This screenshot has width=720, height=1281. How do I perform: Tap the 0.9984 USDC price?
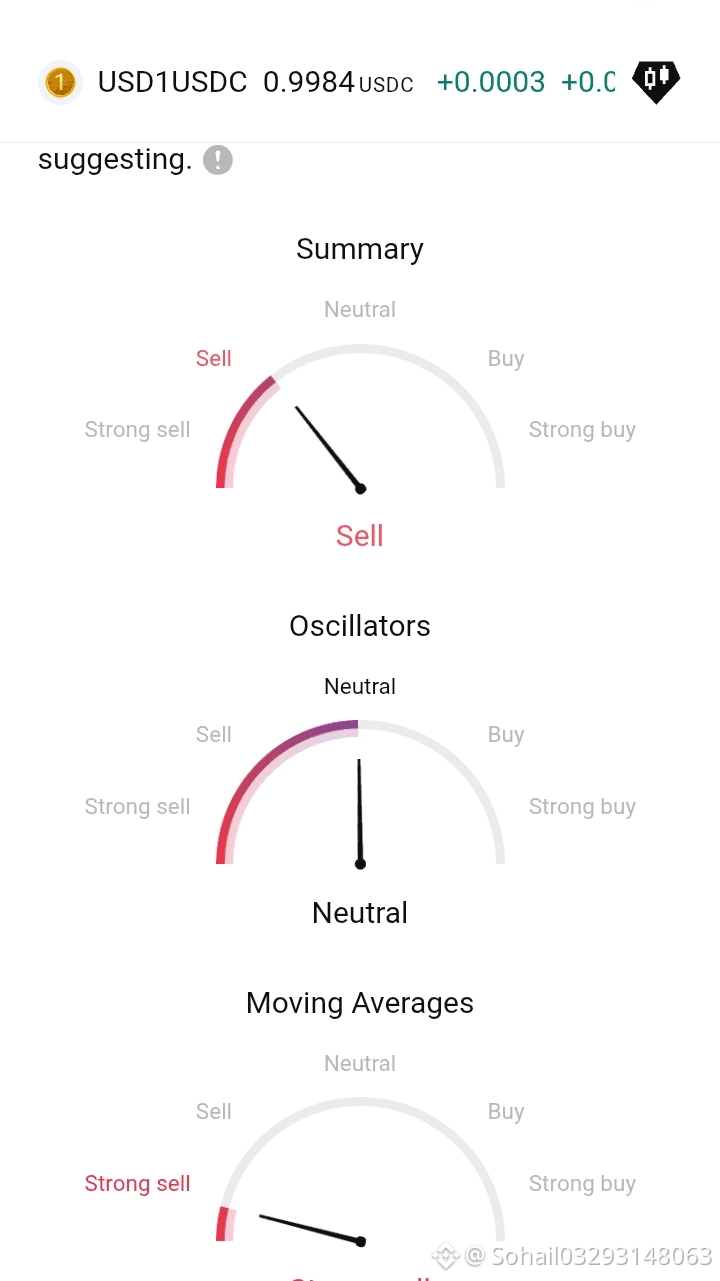[338, 83]
